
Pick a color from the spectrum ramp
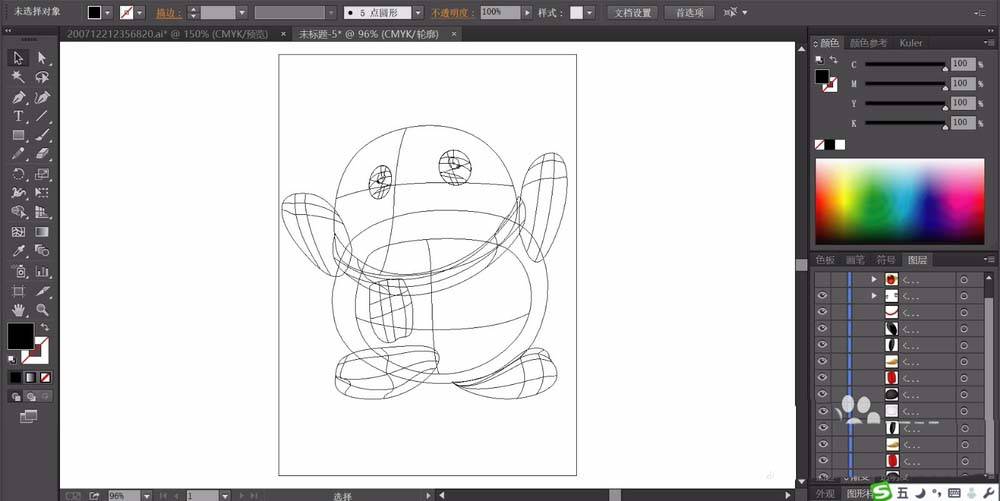(899, 201)
